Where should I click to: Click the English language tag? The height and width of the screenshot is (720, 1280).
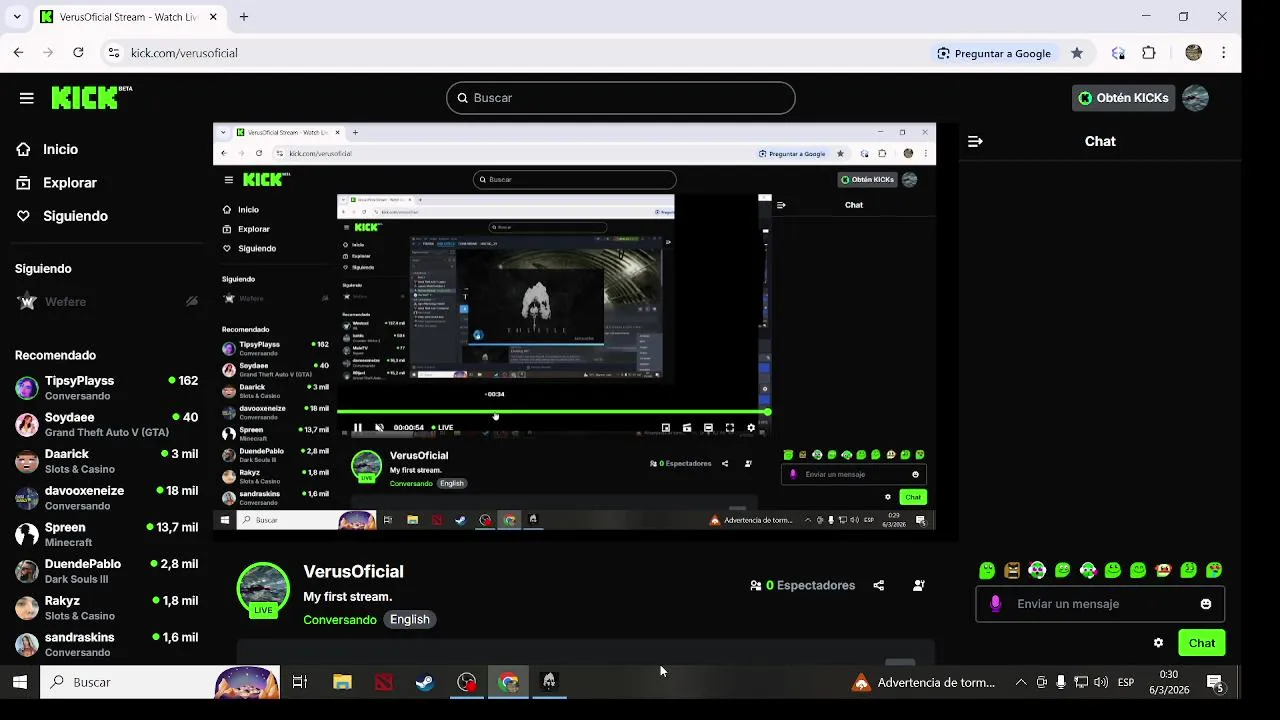(410, 620)
